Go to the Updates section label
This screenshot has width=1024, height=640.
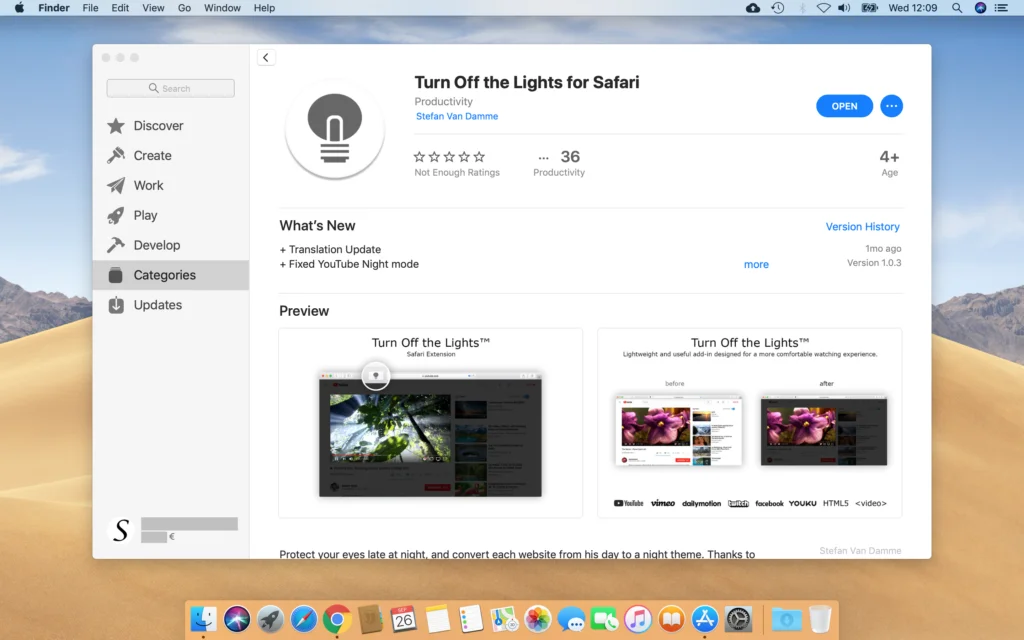pyautogui.click(x=157, y=305)
